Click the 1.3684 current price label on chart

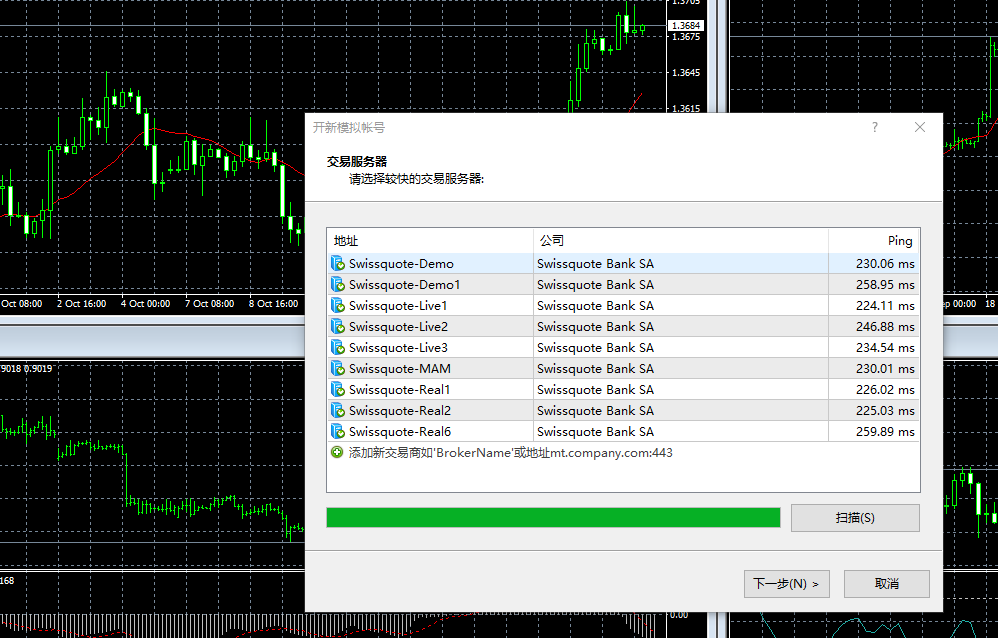pos(685,25)
